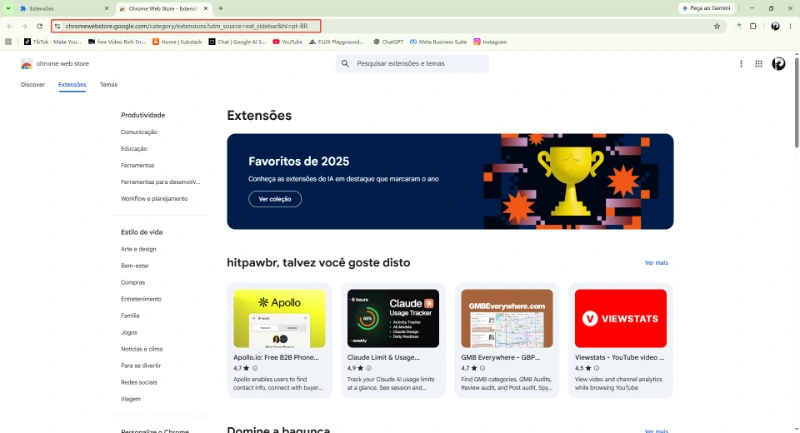
Task: Go back to previous page
Action: point(10,26)
